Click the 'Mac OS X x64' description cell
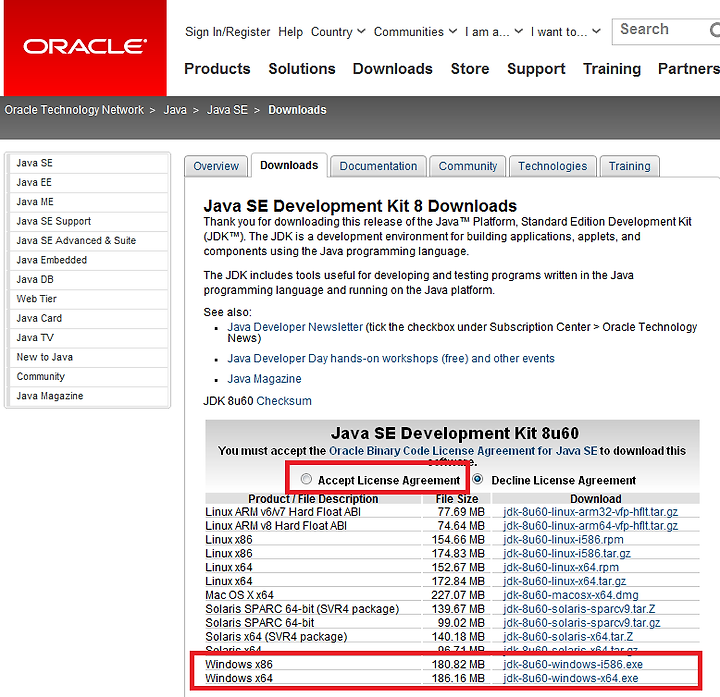Viewport: 720px width, 697px height. pos(239,595)
